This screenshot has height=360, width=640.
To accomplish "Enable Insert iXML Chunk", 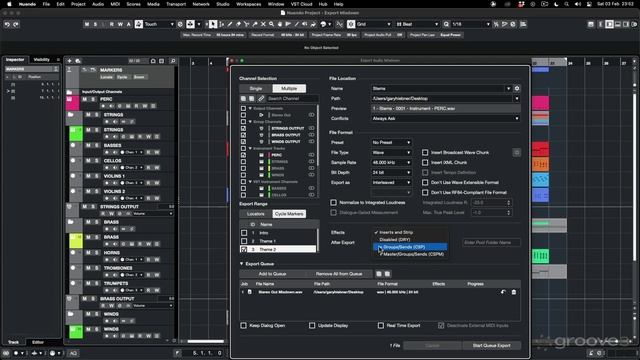I will 425,162.
